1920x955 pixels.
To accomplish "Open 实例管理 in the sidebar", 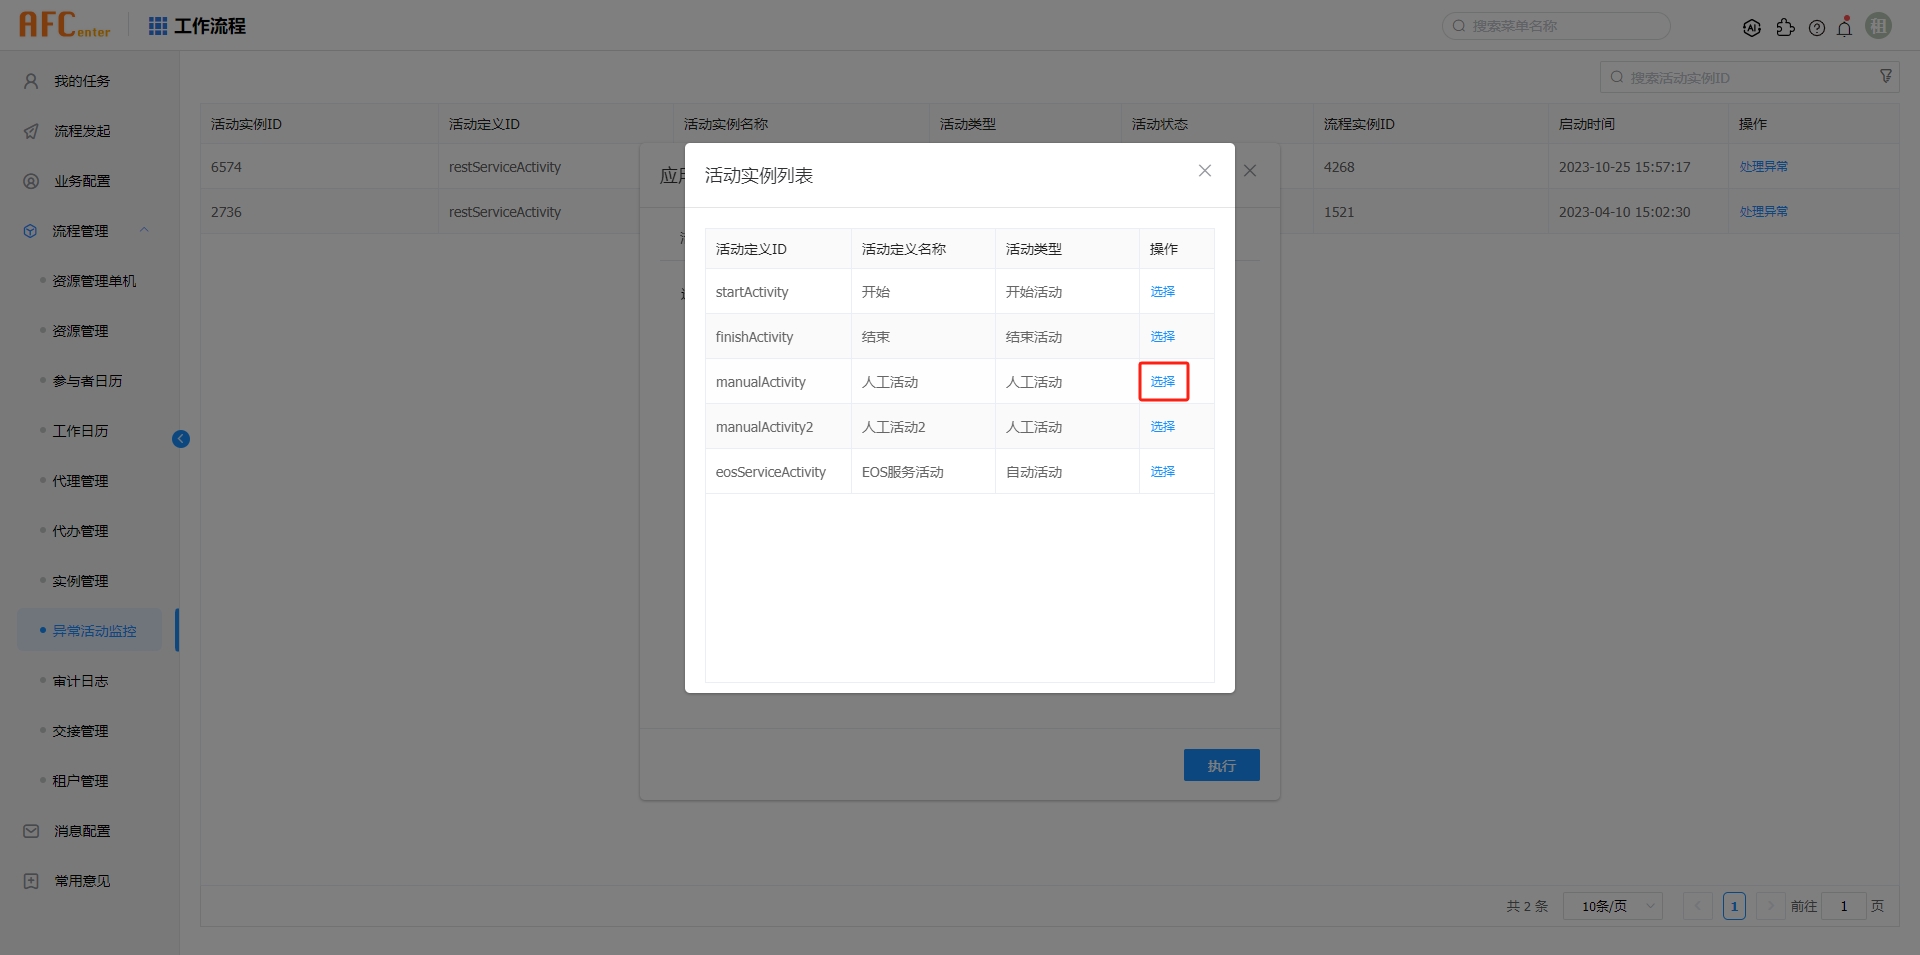I will point(80,581).
